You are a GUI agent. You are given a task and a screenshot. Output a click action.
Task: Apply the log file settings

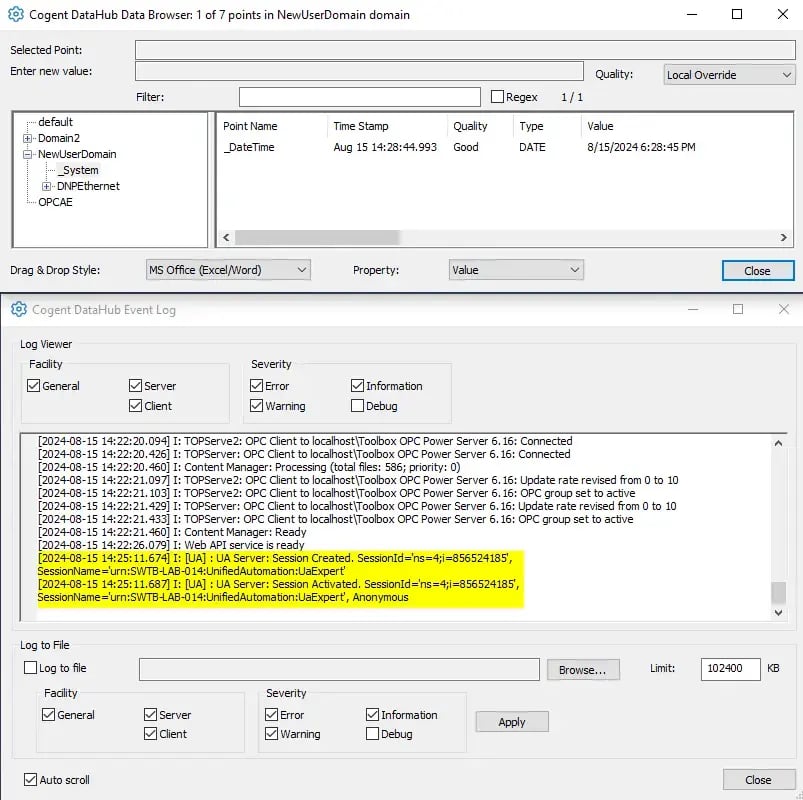(511, 721)
